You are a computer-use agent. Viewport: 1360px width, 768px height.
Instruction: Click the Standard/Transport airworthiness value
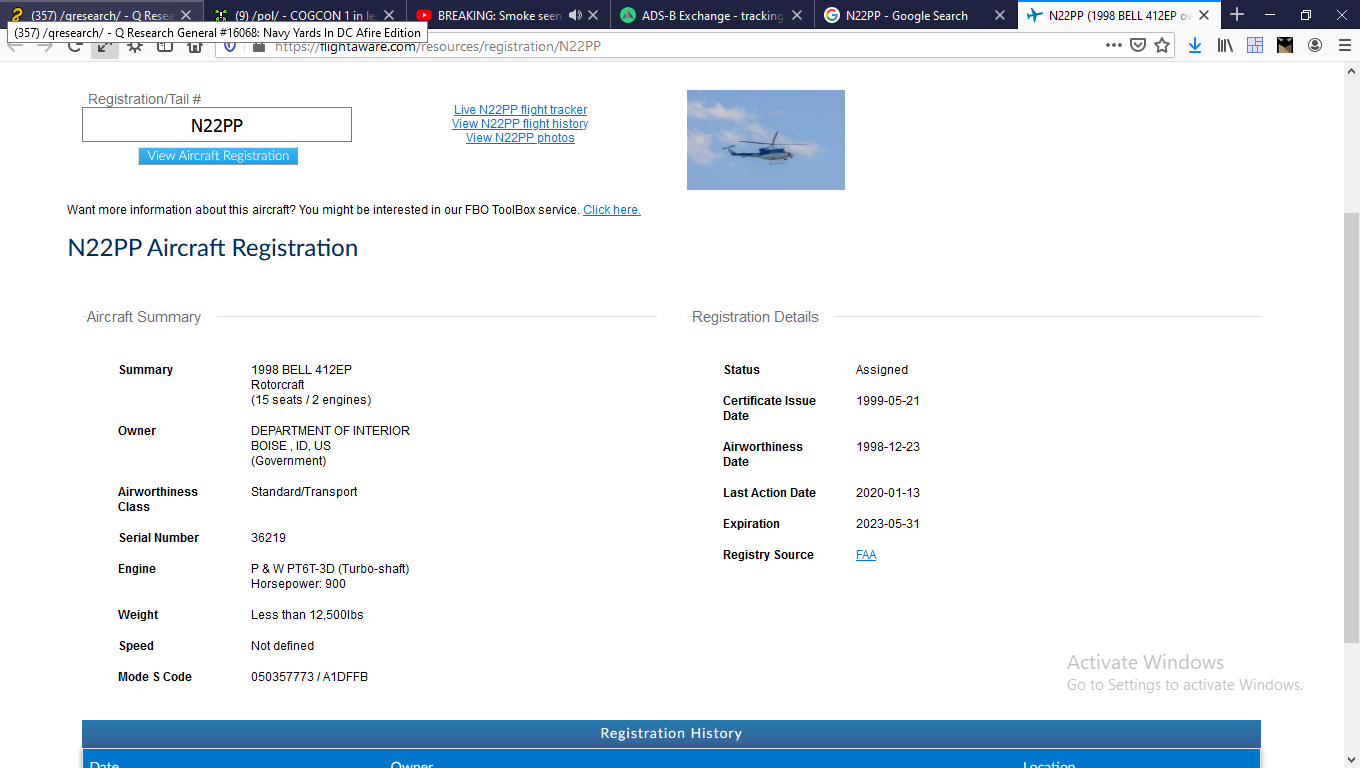[x=304, y=492]
